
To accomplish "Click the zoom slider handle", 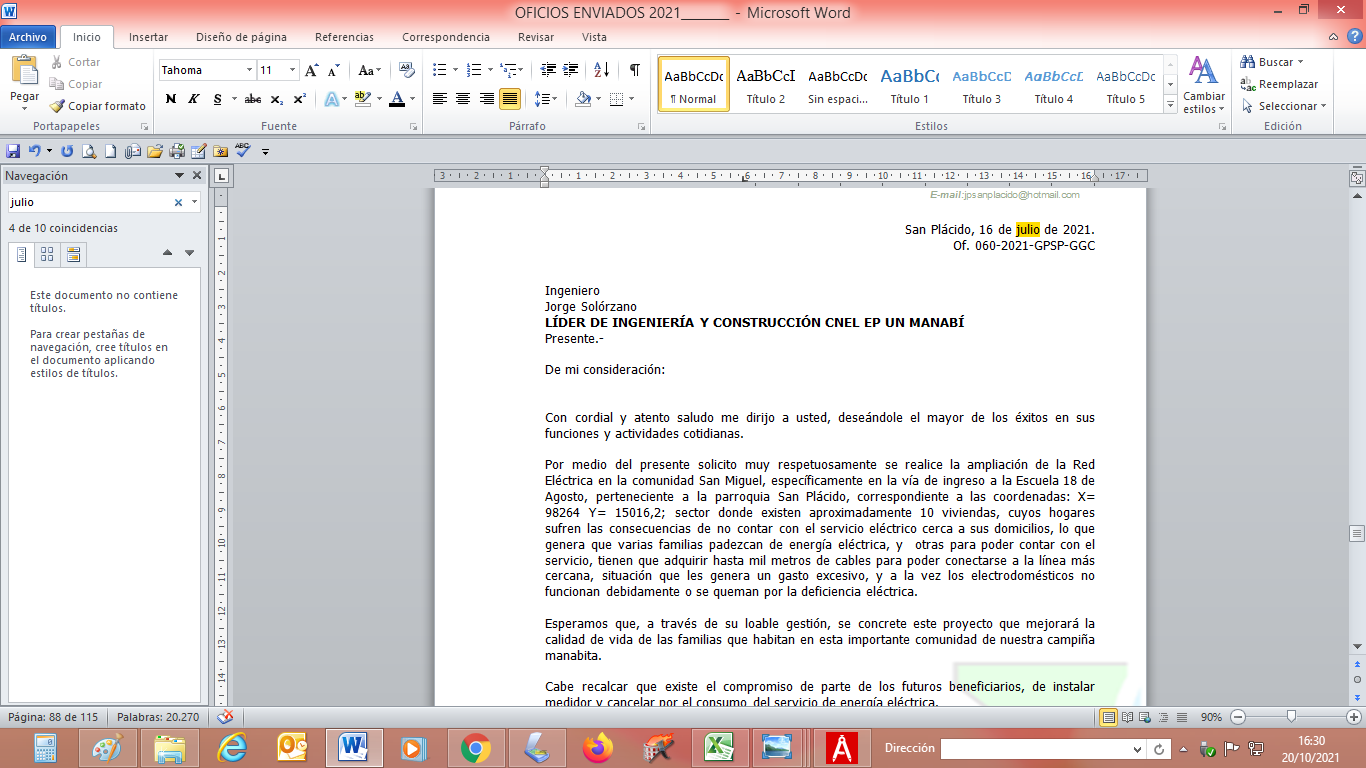I will [1292, 717].
